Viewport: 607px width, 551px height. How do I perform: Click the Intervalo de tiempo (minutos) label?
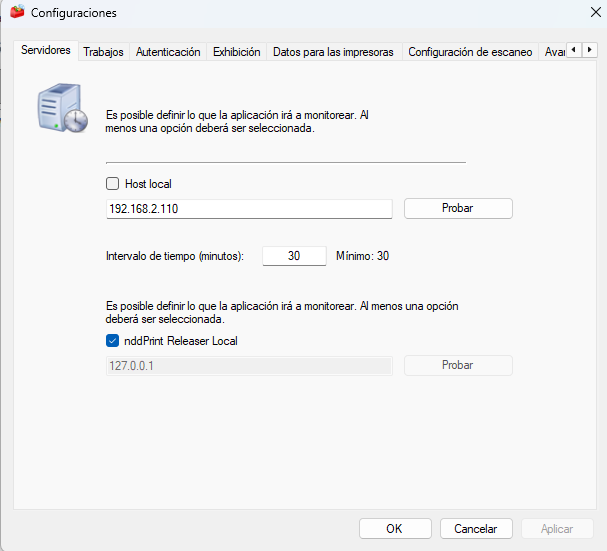click(x=175, y=256)
